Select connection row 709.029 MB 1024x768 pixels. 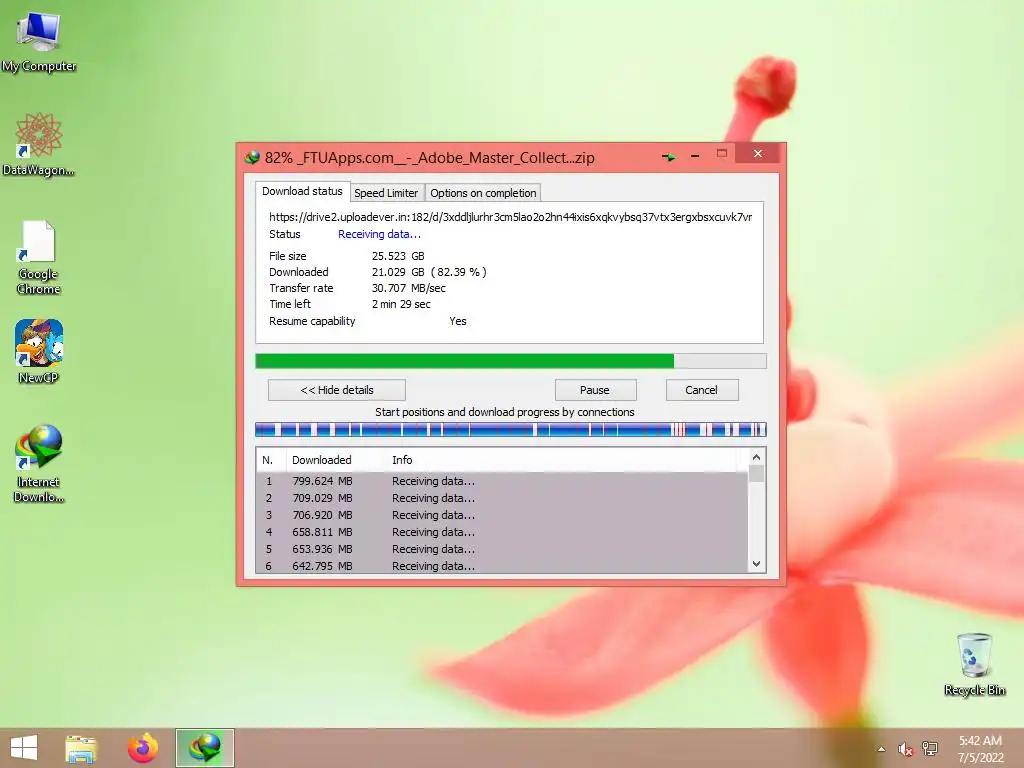tap(502, 498)
